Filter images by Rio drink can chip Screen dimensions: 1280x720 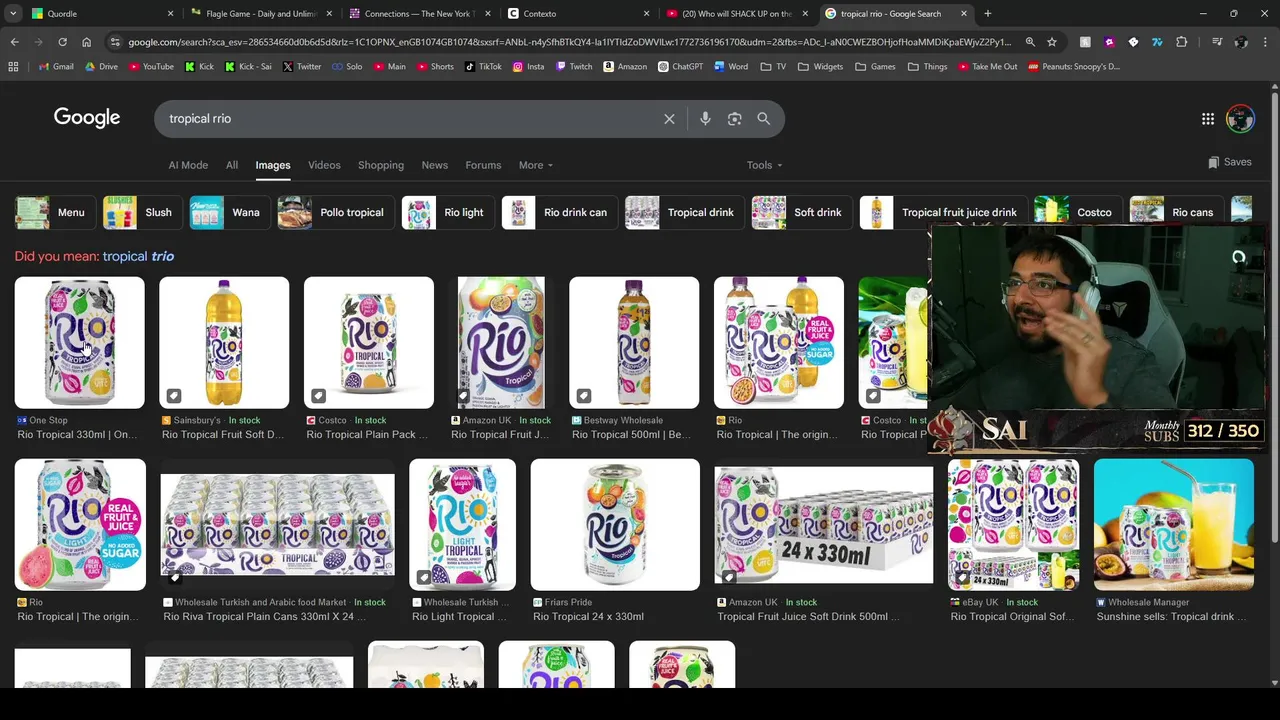559,212
